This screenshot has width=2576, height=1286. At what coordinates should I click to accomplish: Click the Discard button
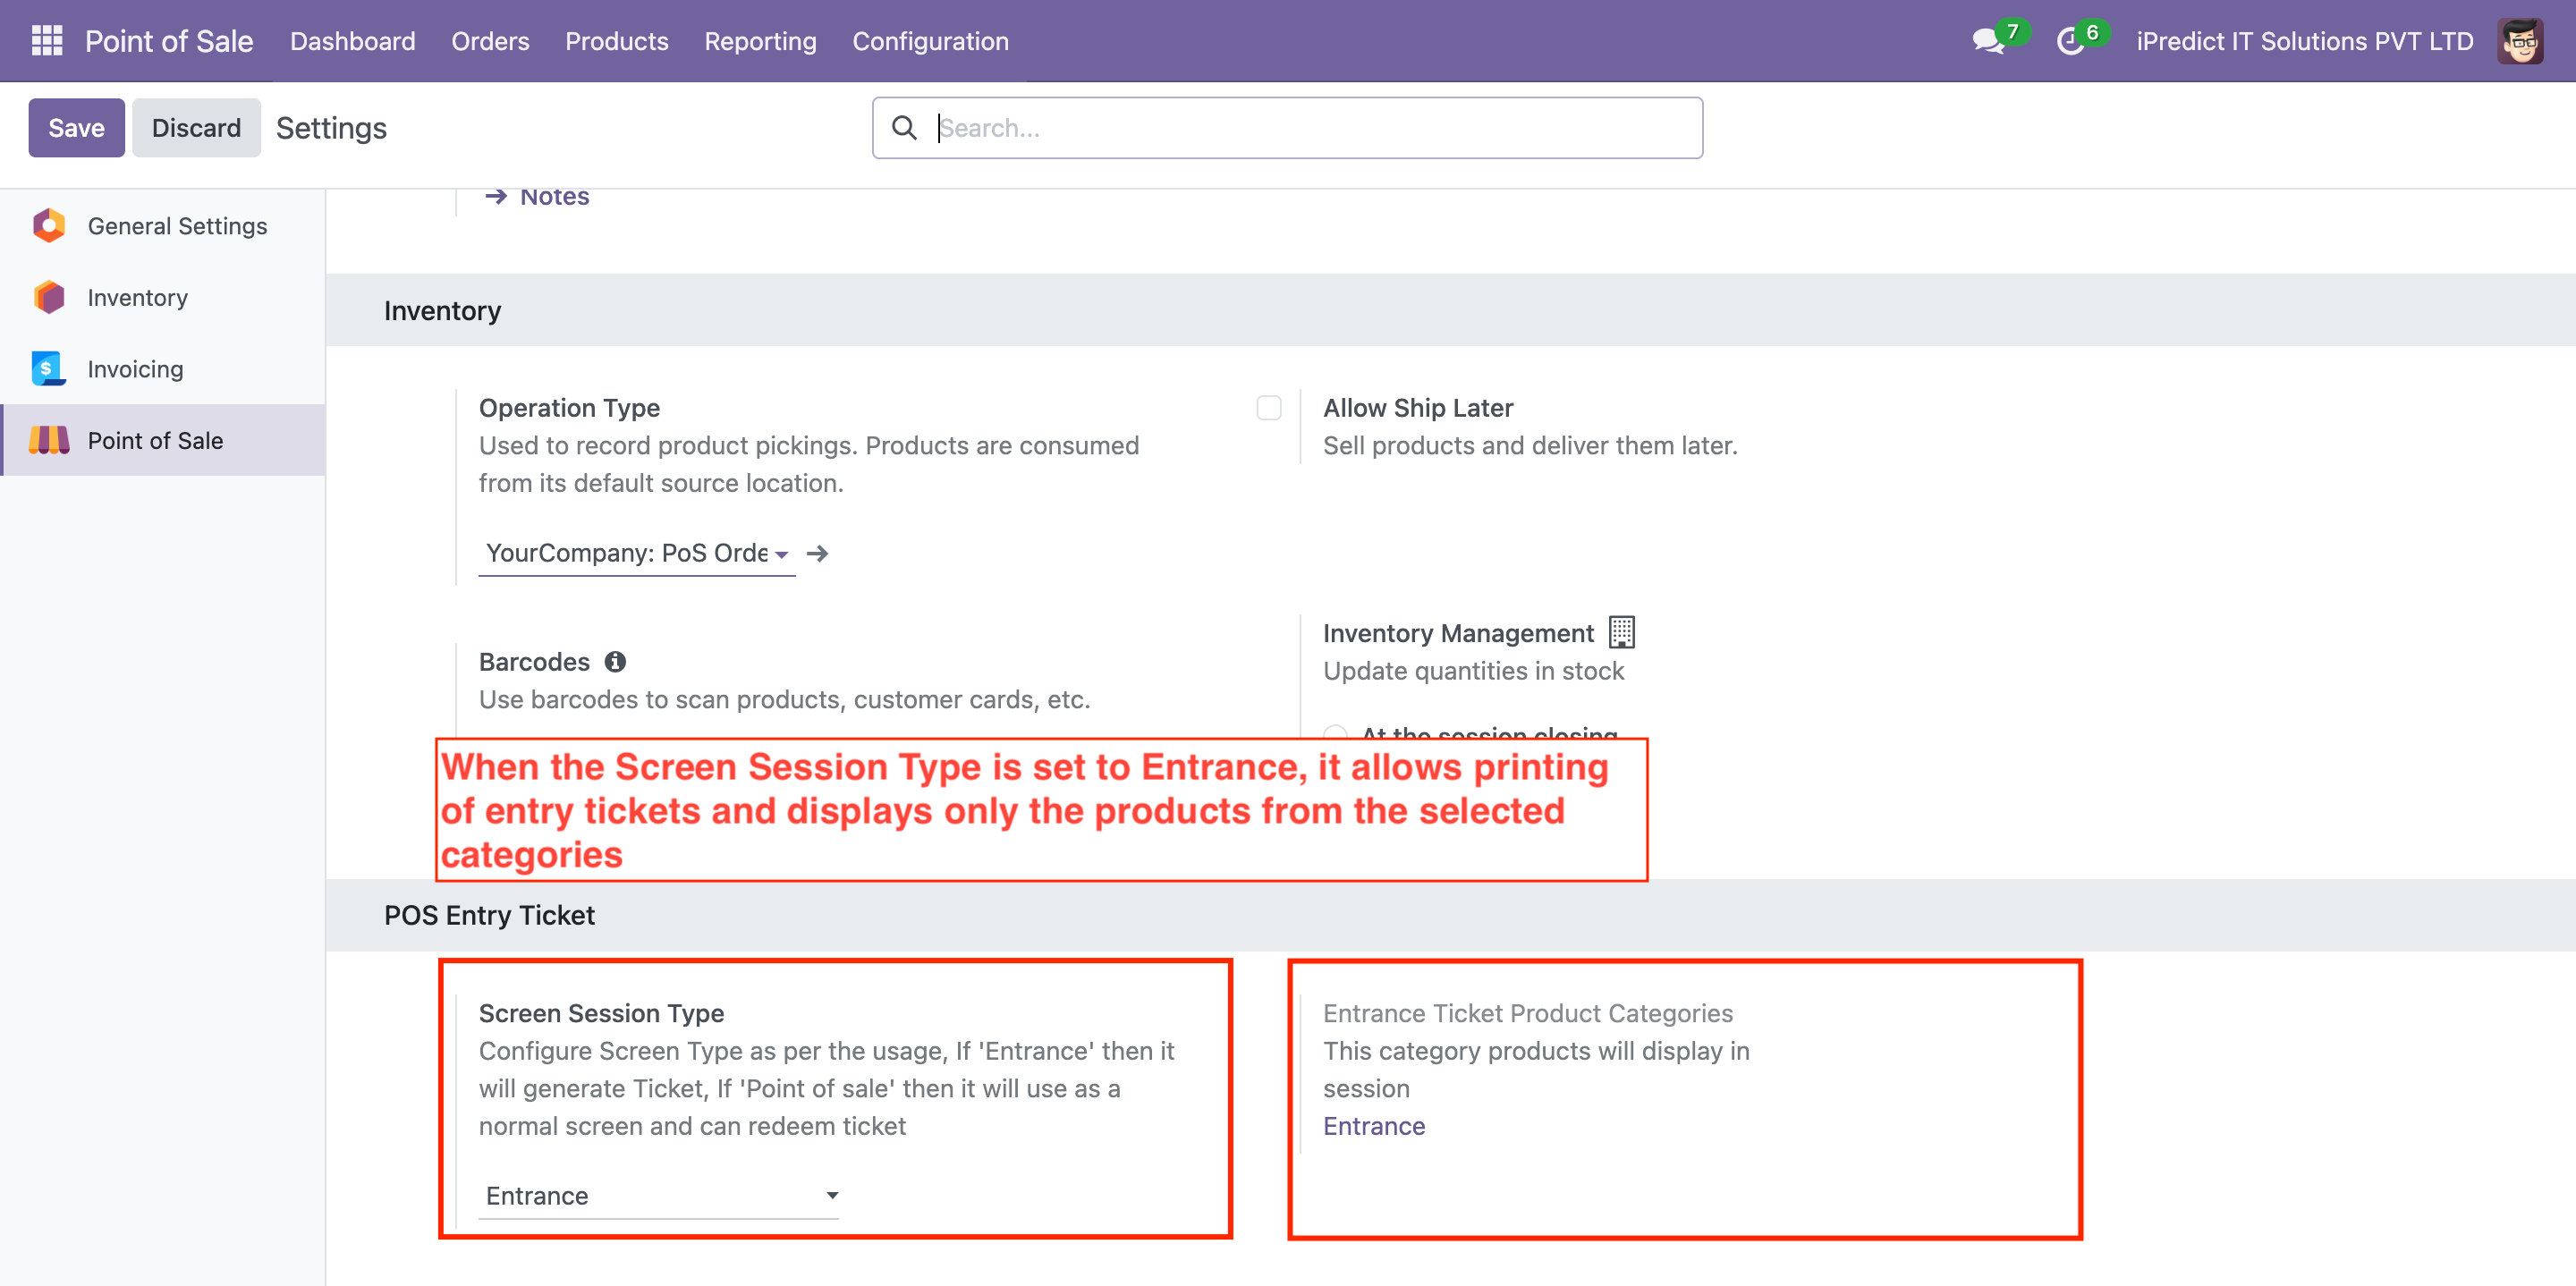(x=196, y=128)
